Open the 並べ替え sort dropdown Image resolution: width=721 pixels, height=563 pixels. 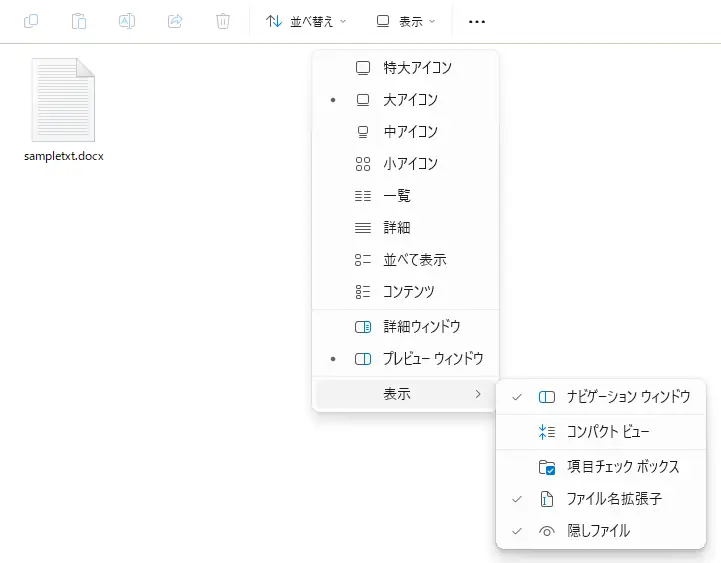[x=306, y=21]
